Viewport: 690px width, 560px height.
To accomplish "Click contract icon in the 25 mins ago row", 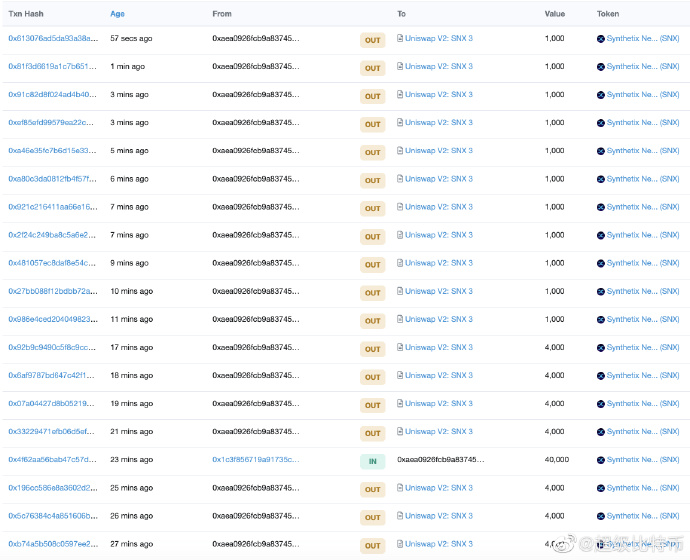I will pyautogui.click(x=400, y=488).
